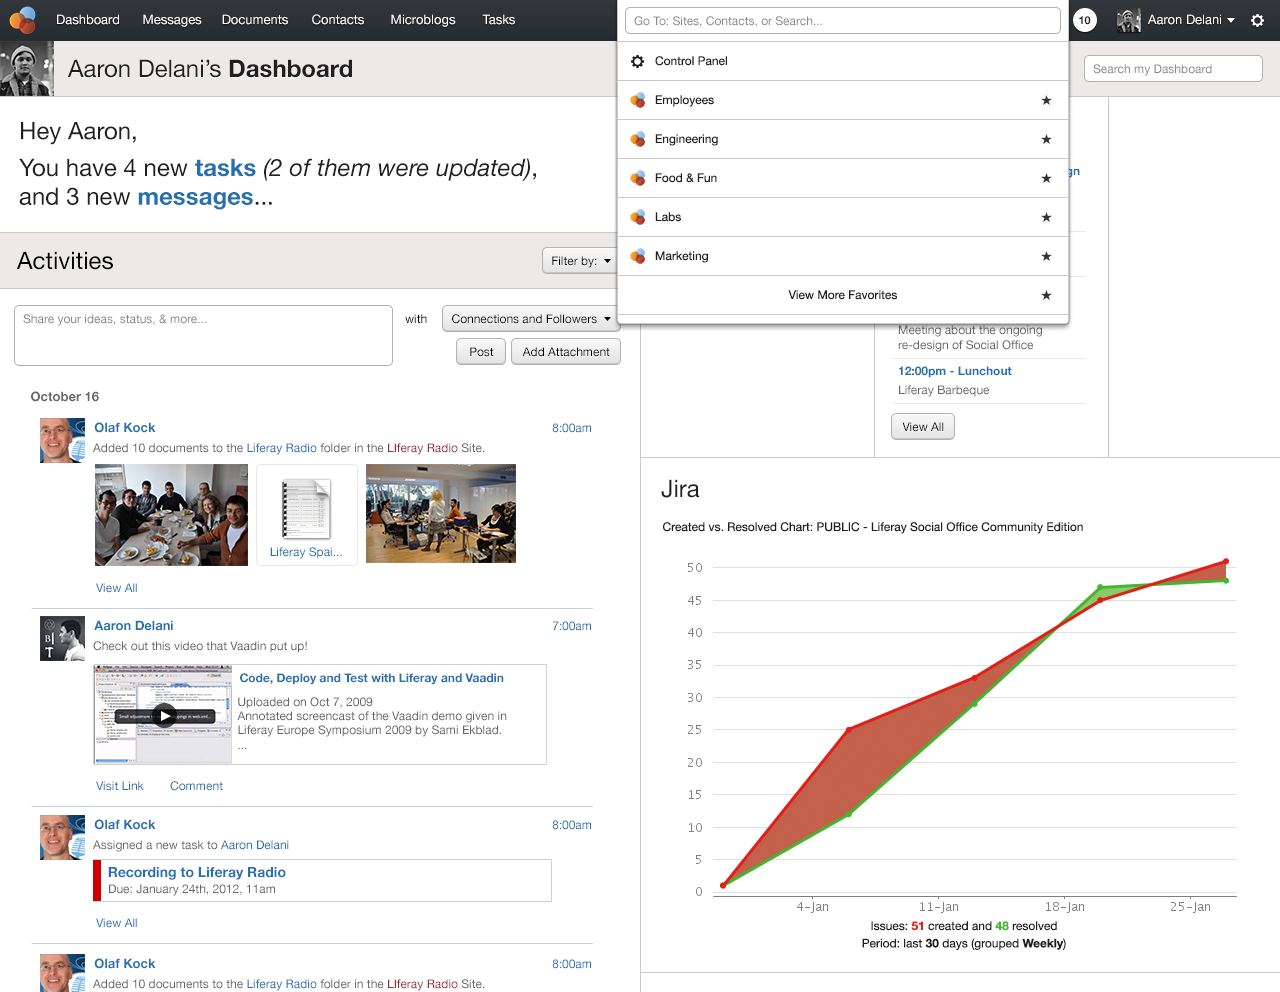Expand the Connections and Followers selector

[530, 318]
